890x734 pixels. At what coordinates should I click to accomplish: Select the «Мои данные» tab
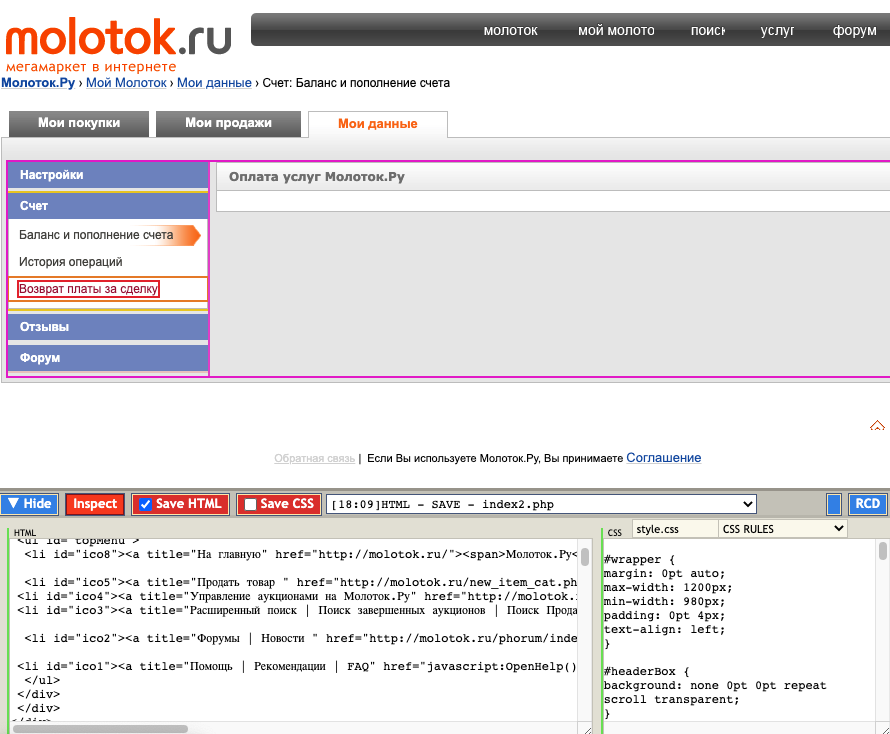[x=377, y=124]
